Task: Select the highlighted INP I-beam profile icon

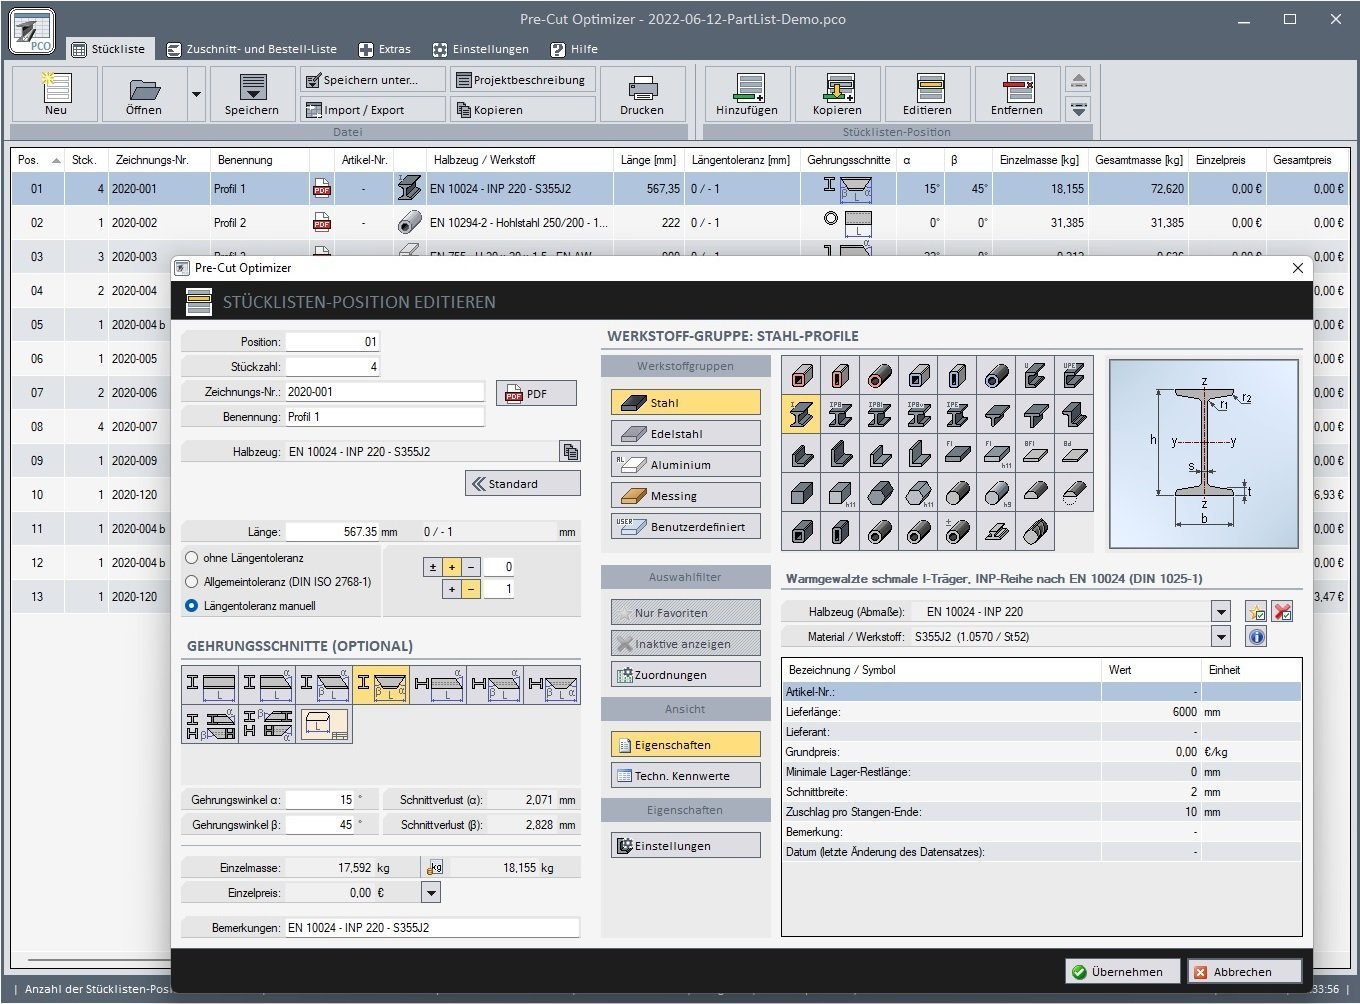Action: pos(801,415)
